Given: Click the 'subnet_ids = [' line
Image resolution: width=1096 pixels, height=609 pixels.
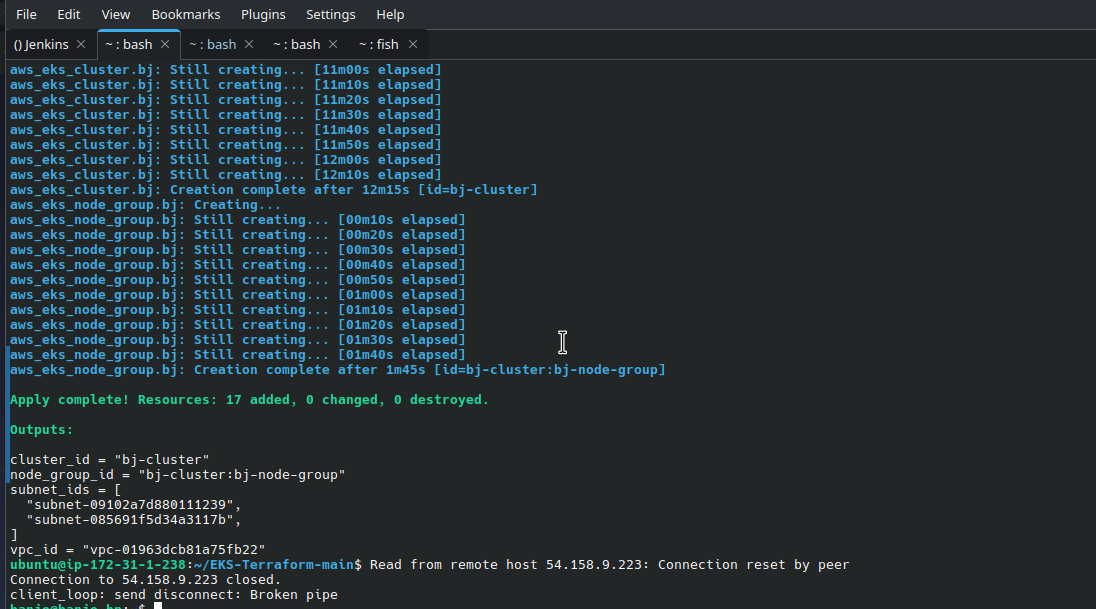Looking at the screenshot, I should click(66, 490).
